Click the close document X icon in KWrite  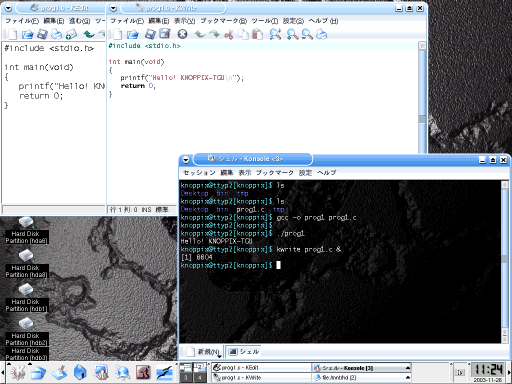tap(182, 34)
